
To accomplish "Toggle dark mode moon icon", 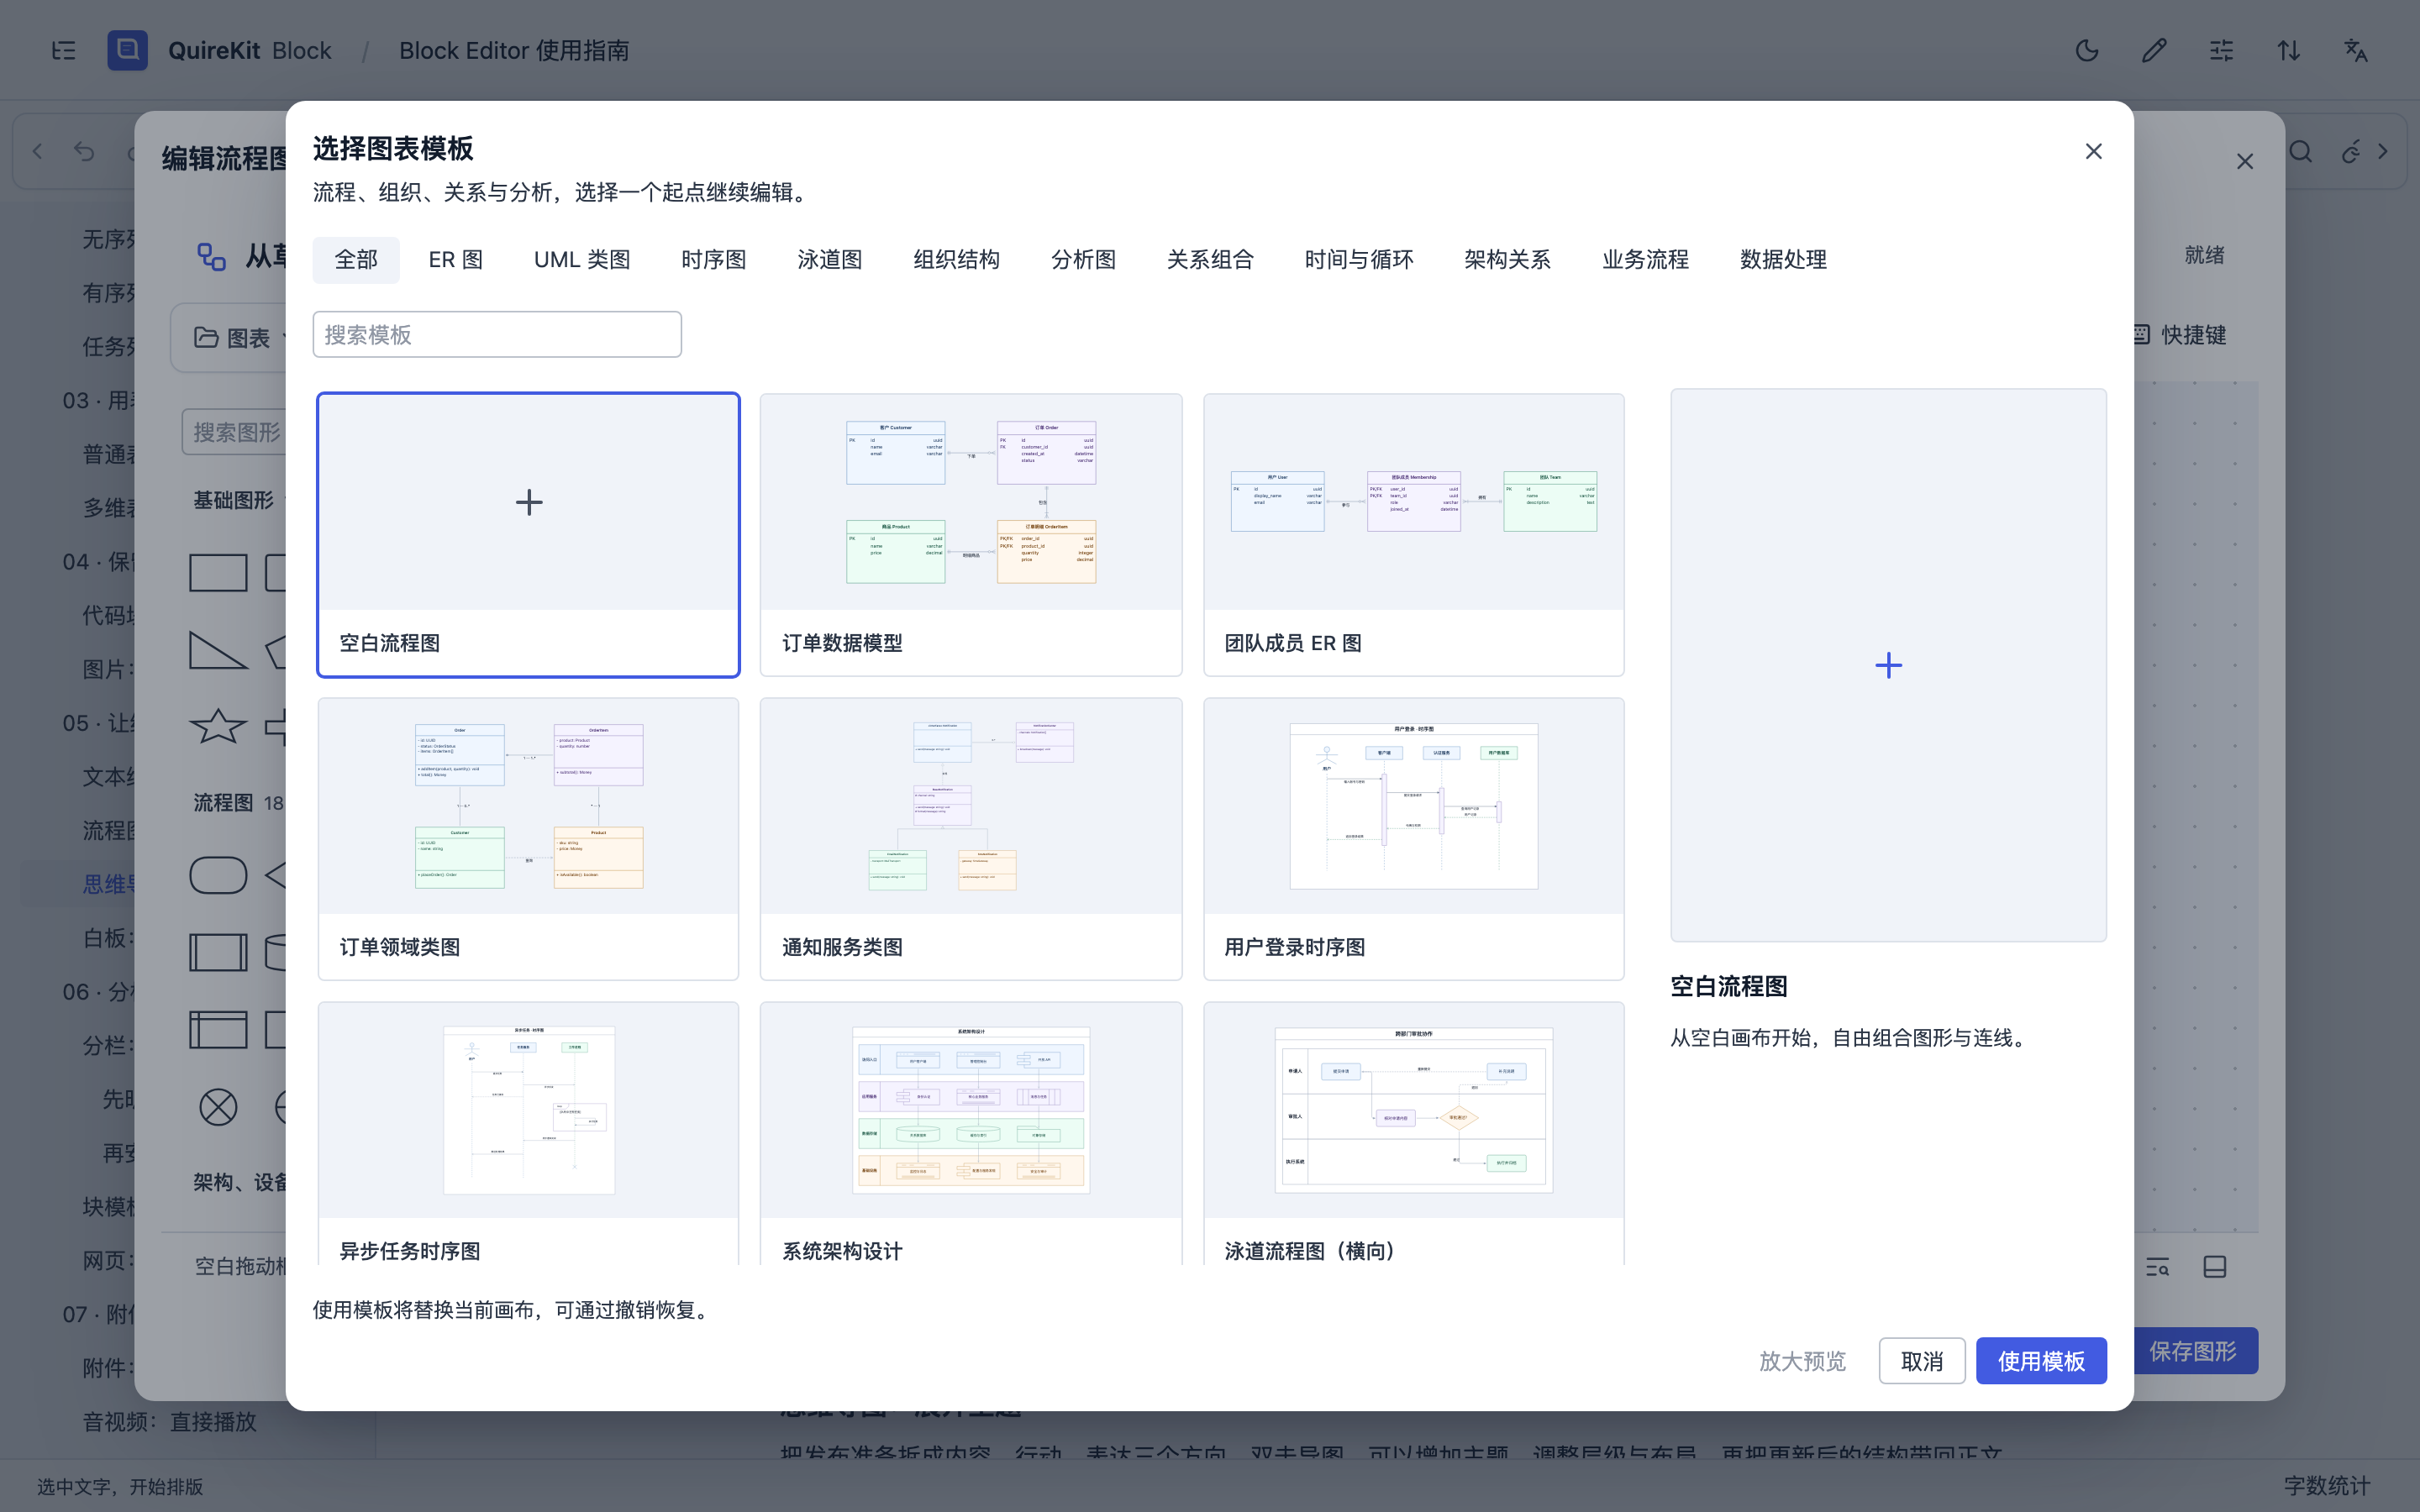I will [2087, 50].
